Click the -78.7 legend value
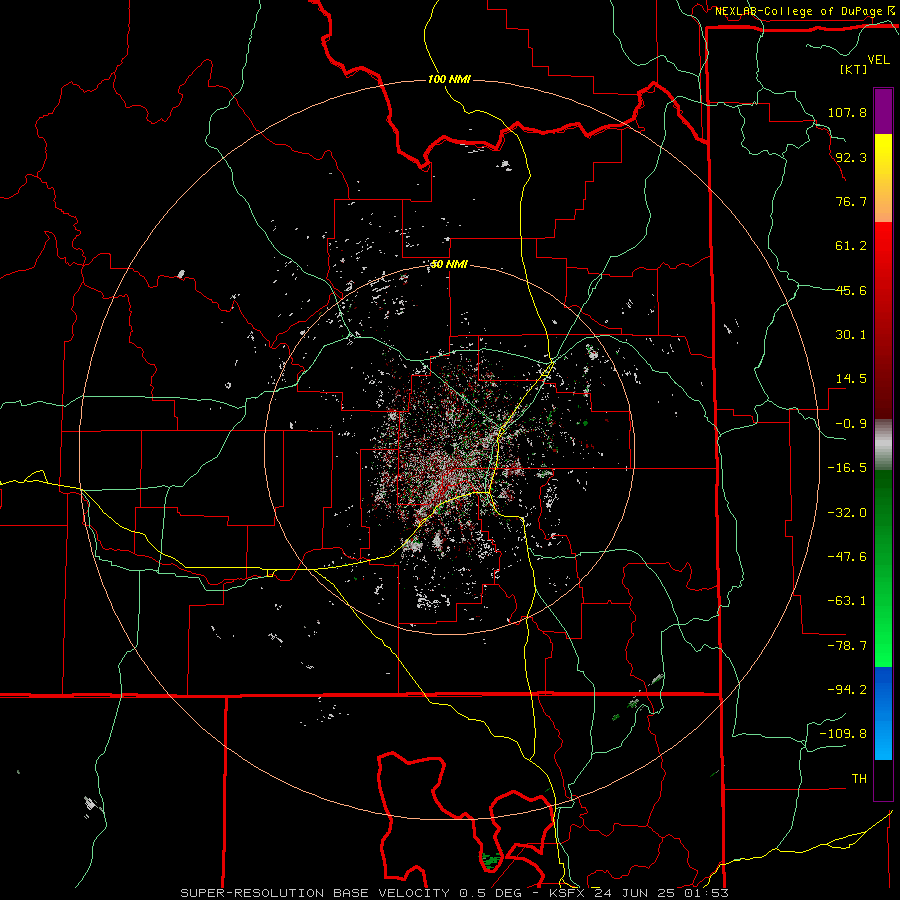 (x=847, y=646)
